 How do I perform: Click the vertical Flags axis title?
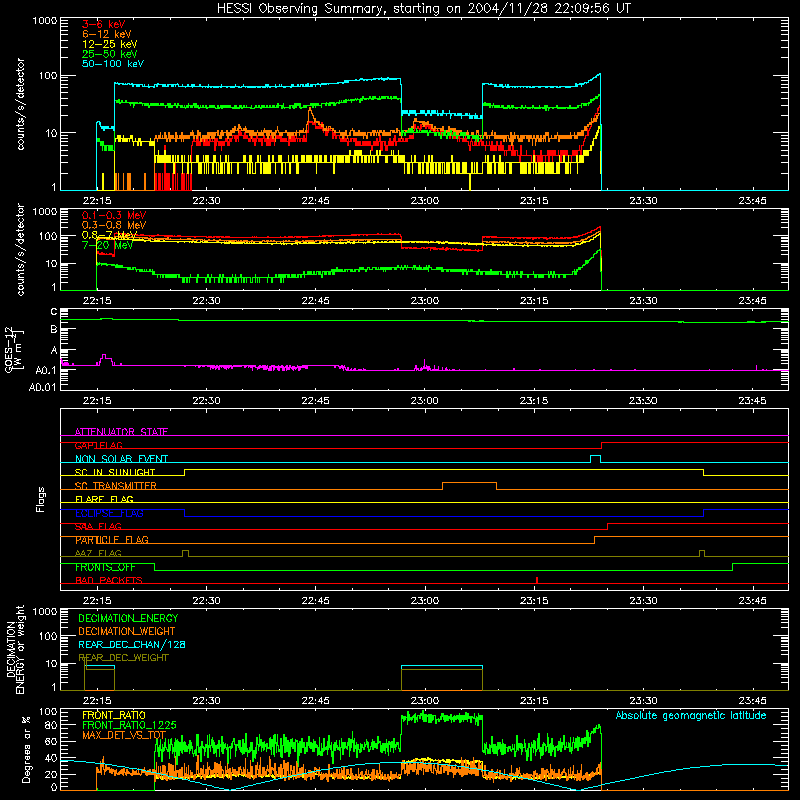coord(41,499)
